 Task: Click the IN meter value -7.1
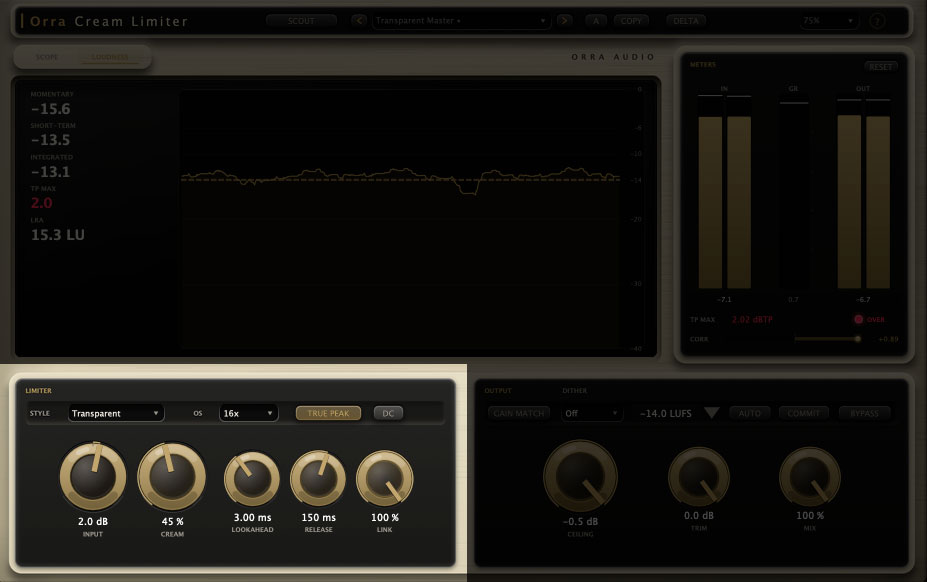[x=724, y=300]
